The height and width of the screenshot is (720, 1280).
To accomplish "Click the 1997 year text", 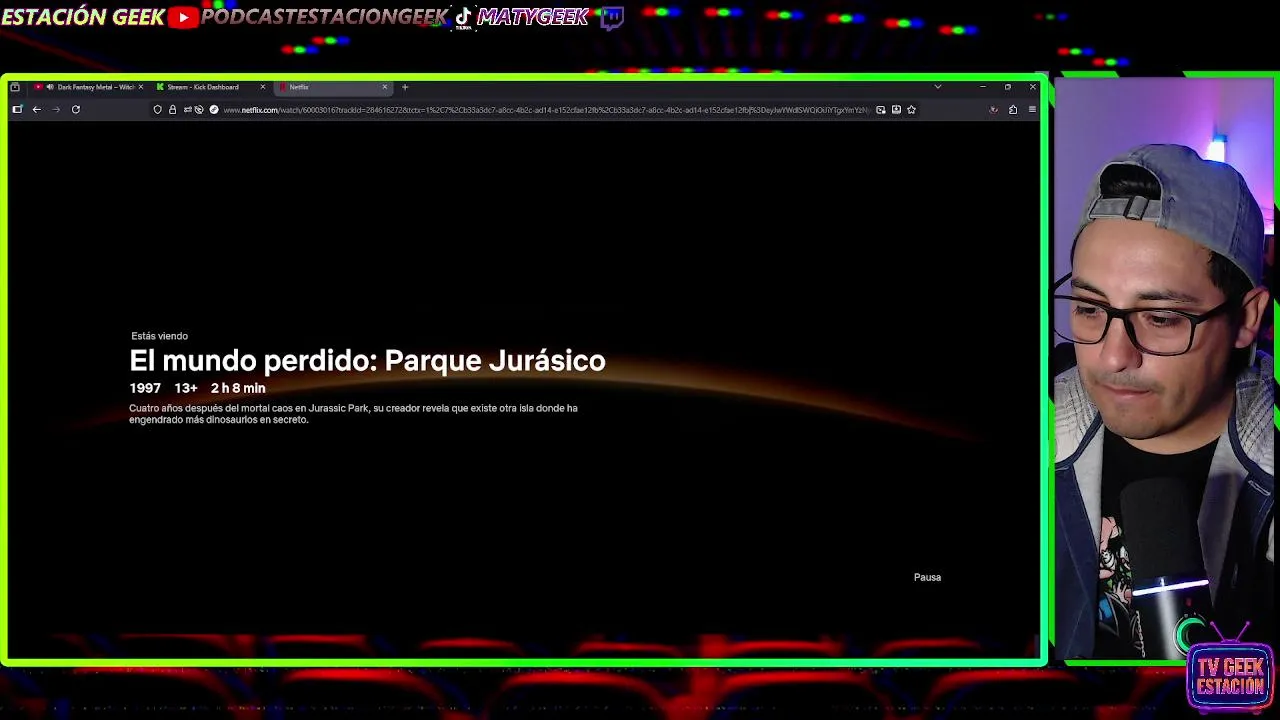I will (145, 388).
